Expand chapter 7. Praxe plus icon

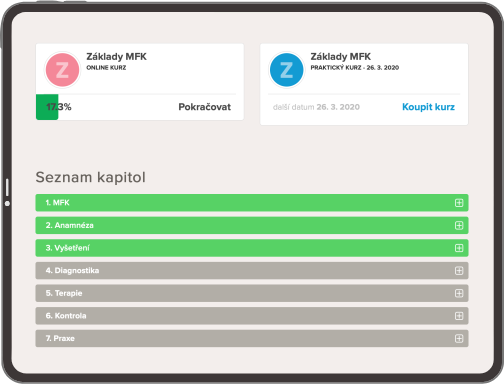459,338
